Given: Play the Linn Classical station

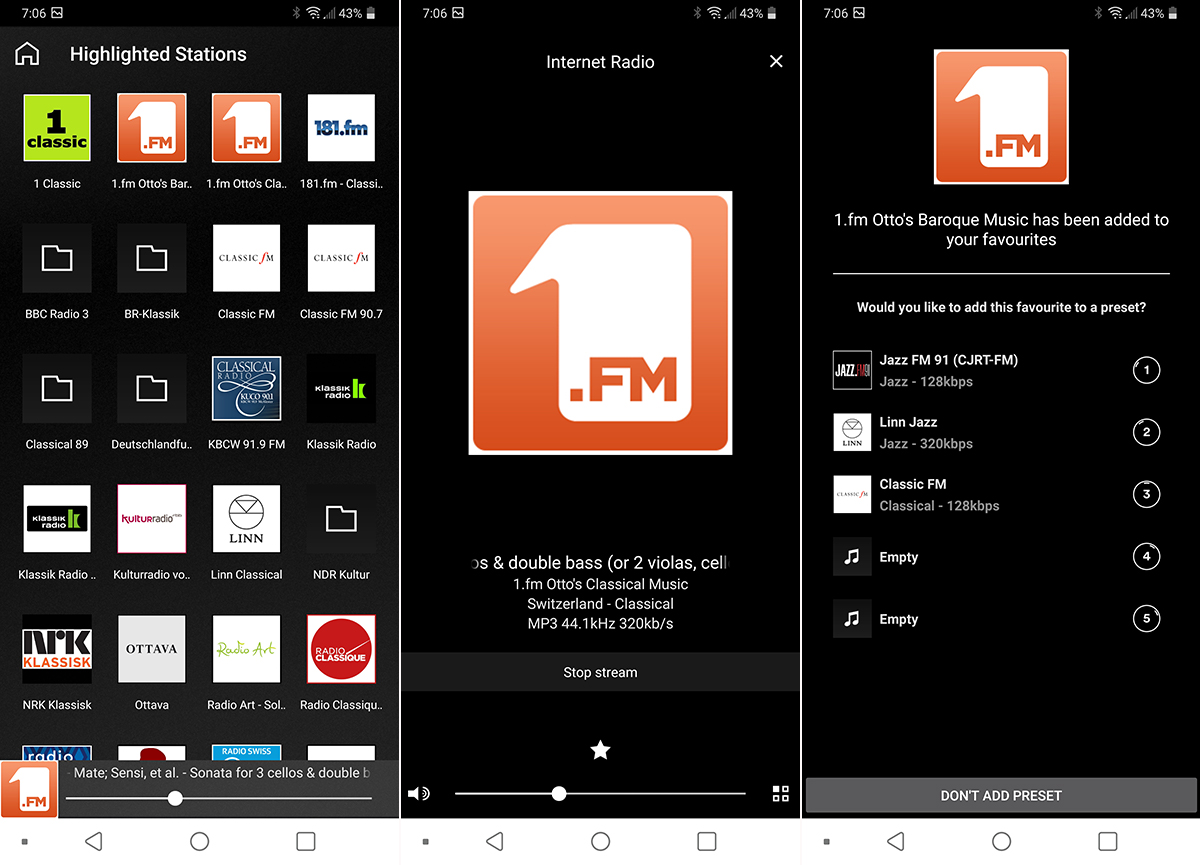Looking at the screenshot, I should 246,518.
